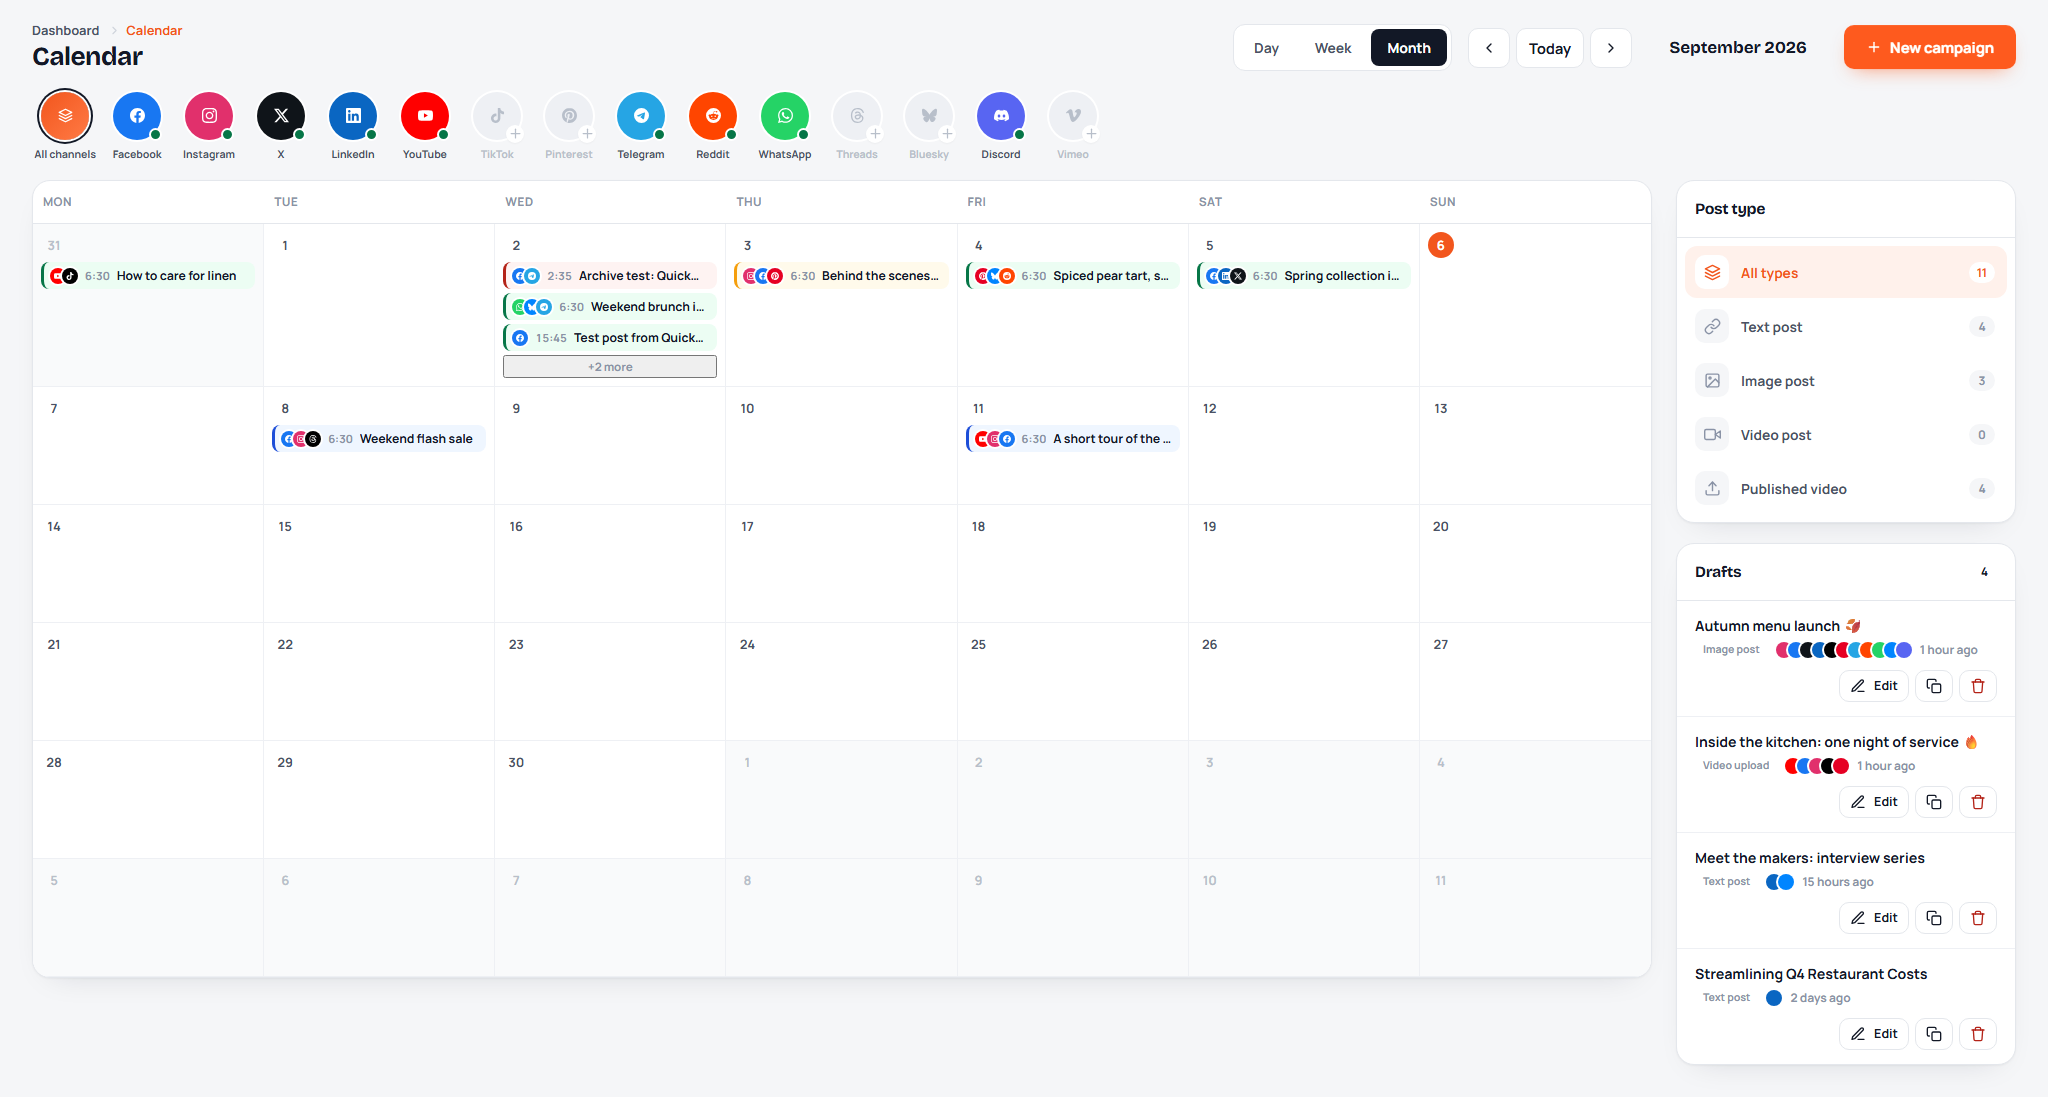Expand +2 more posts on September 2
This screenshot has height=1097, width=2048.
(x=610, y=367)
